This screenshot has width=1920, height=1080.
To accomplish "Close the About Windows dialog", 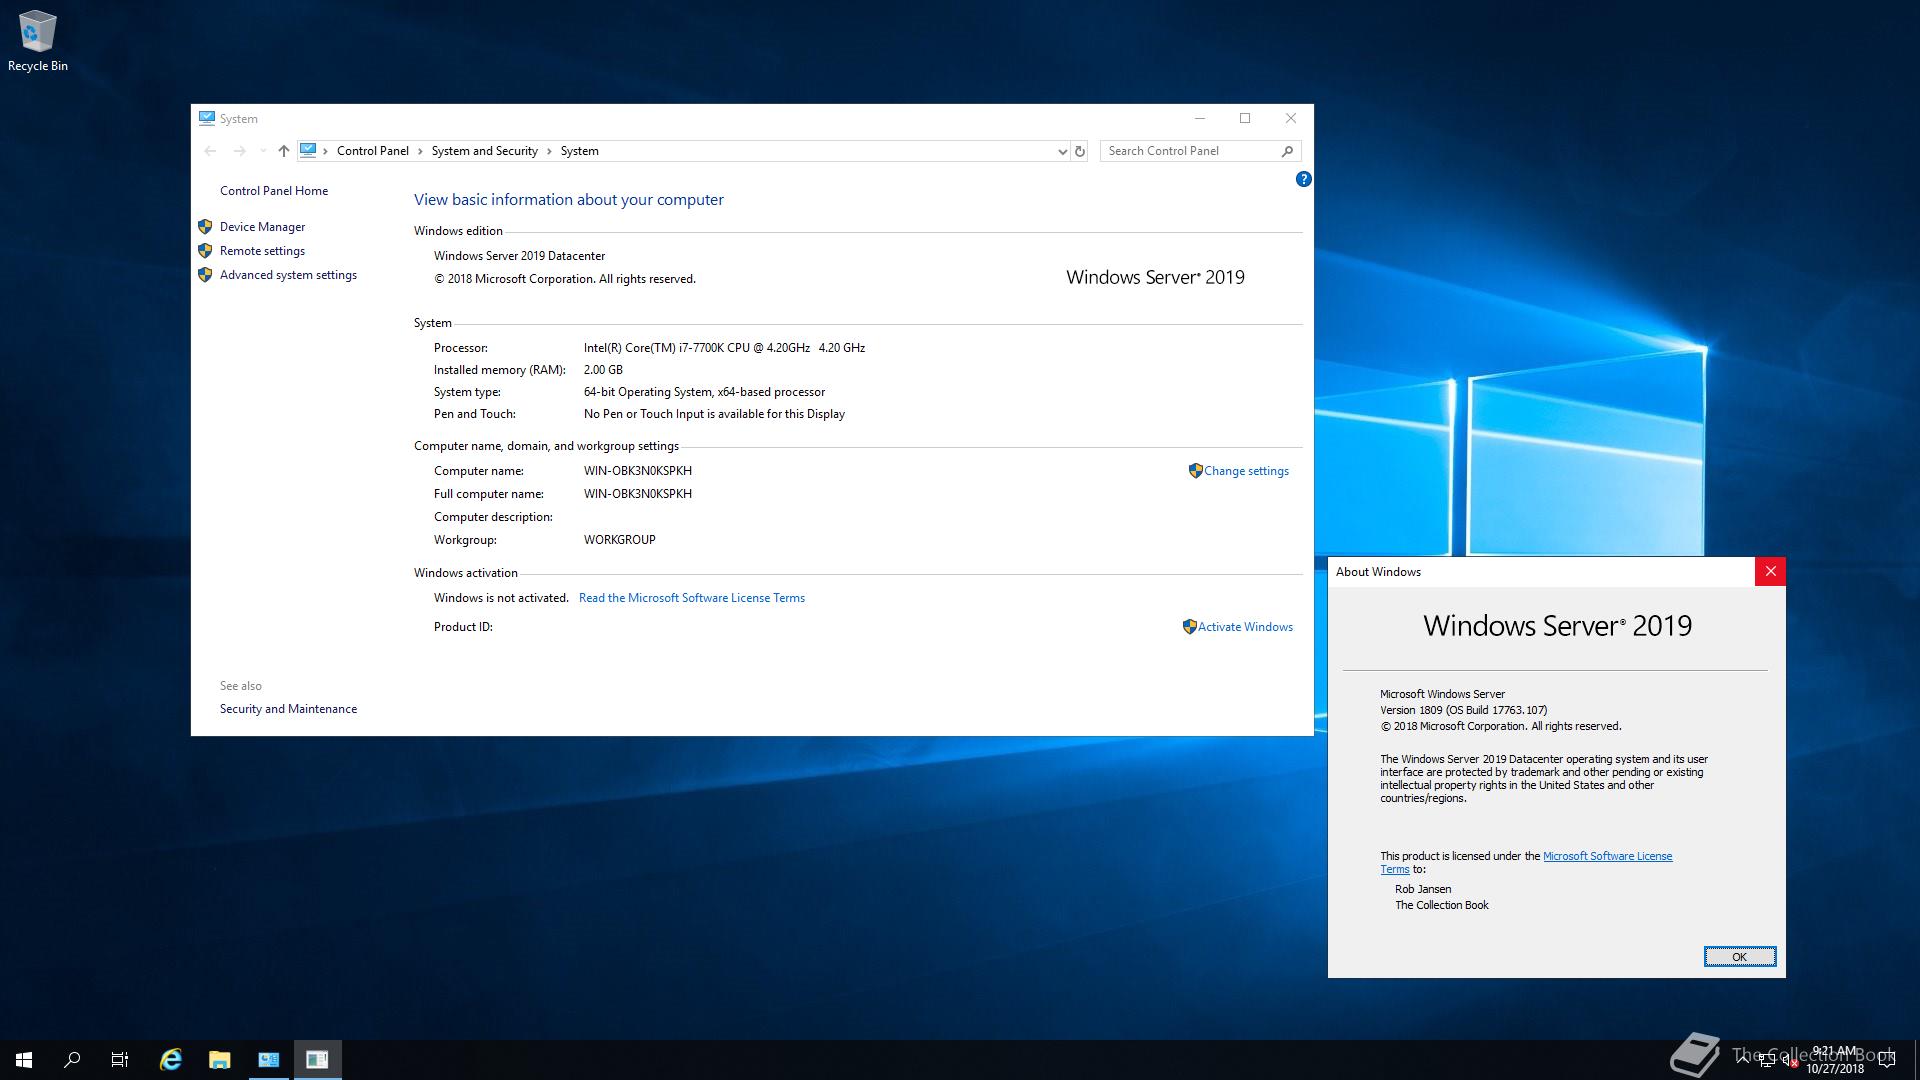I will point(1770,572).
